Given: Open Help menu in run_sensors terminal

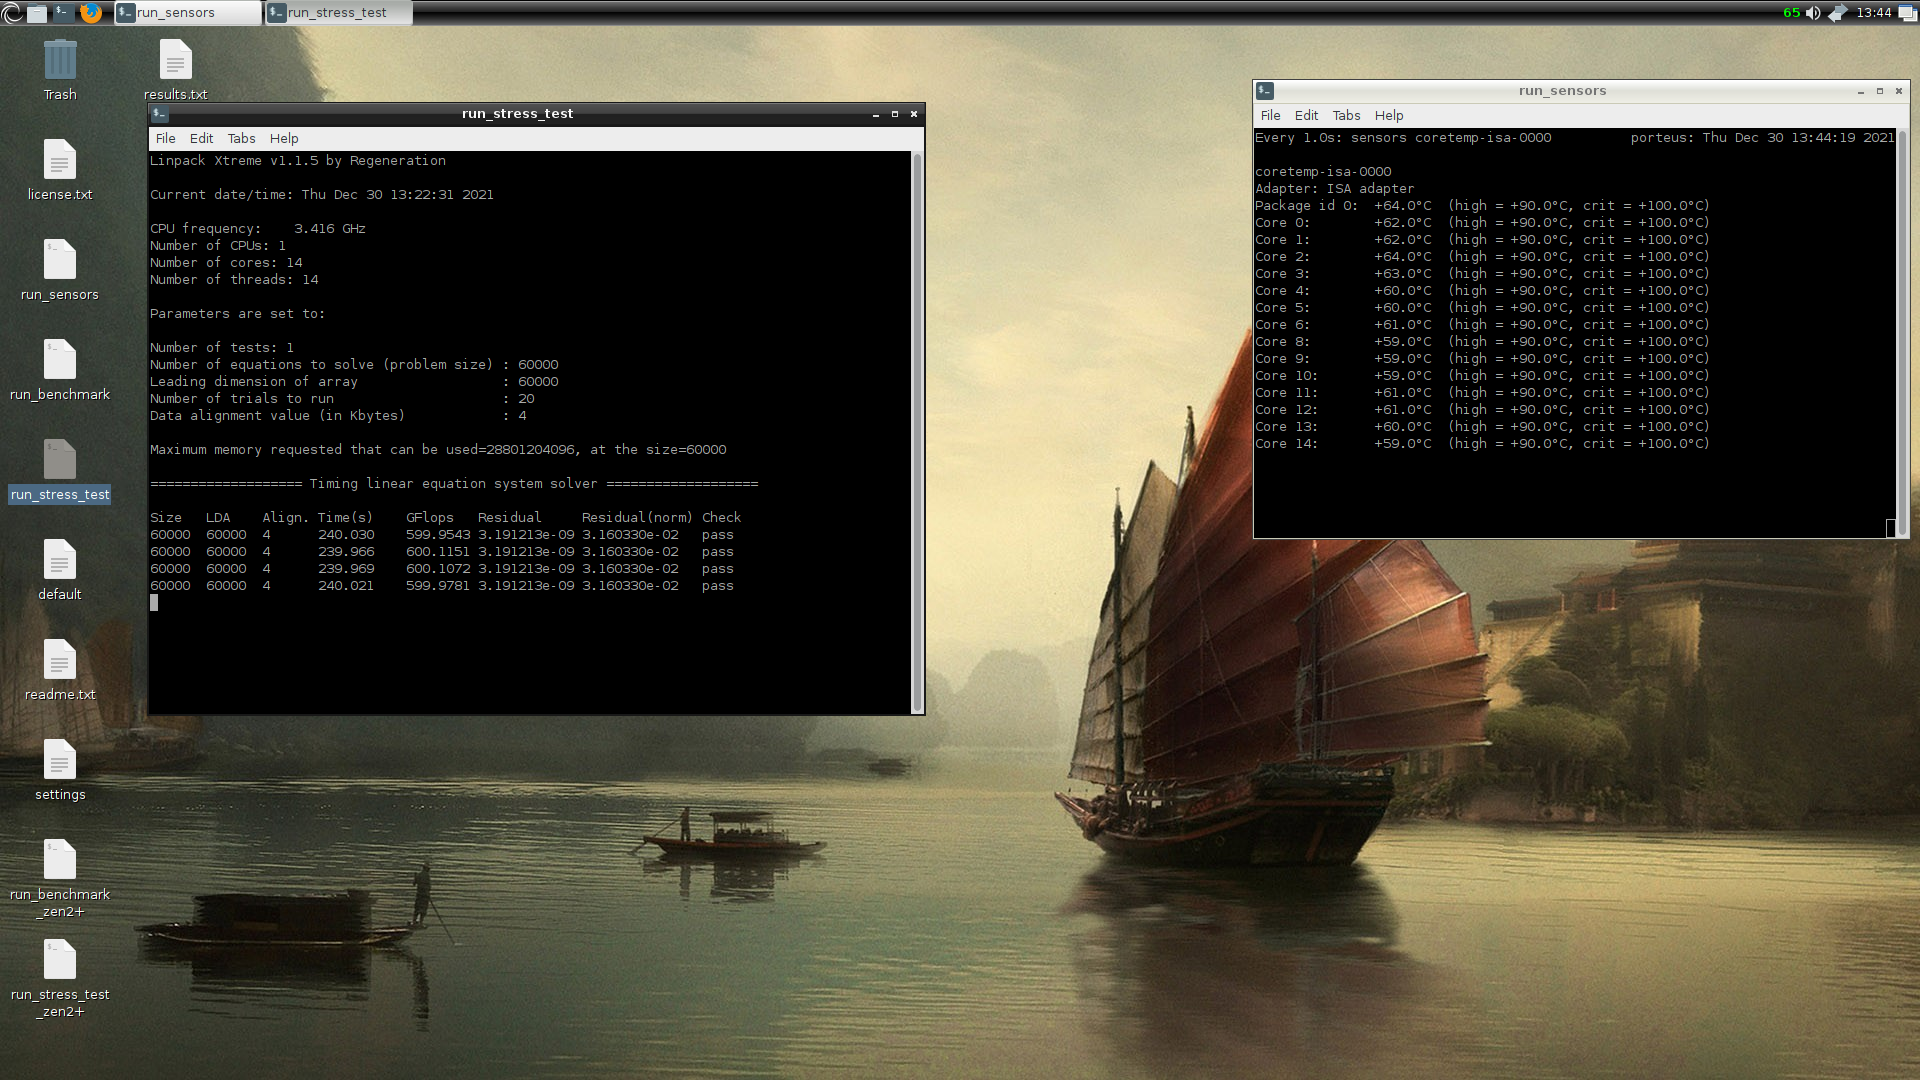Looking at the screenshot, I should pyautogui.click(x=1388, y=116).
